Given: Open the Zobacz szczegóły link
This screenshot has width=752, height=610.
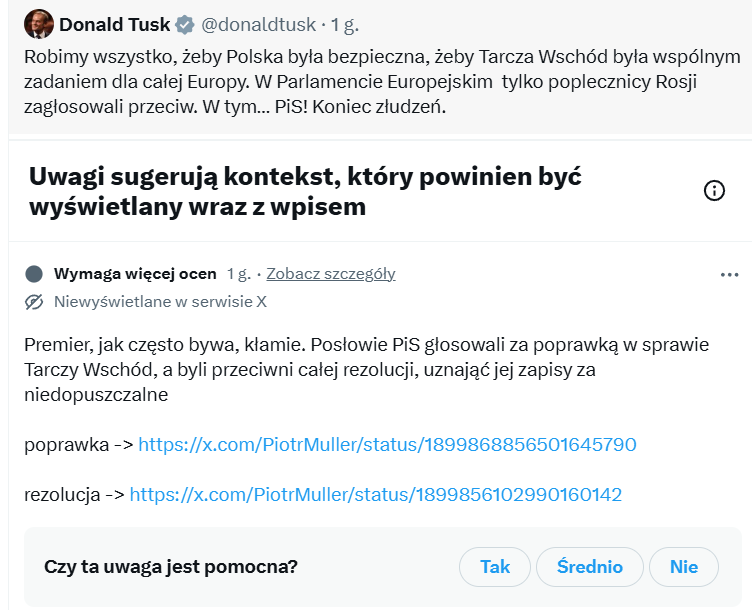Looking at the screenshot, I should 330,274.
